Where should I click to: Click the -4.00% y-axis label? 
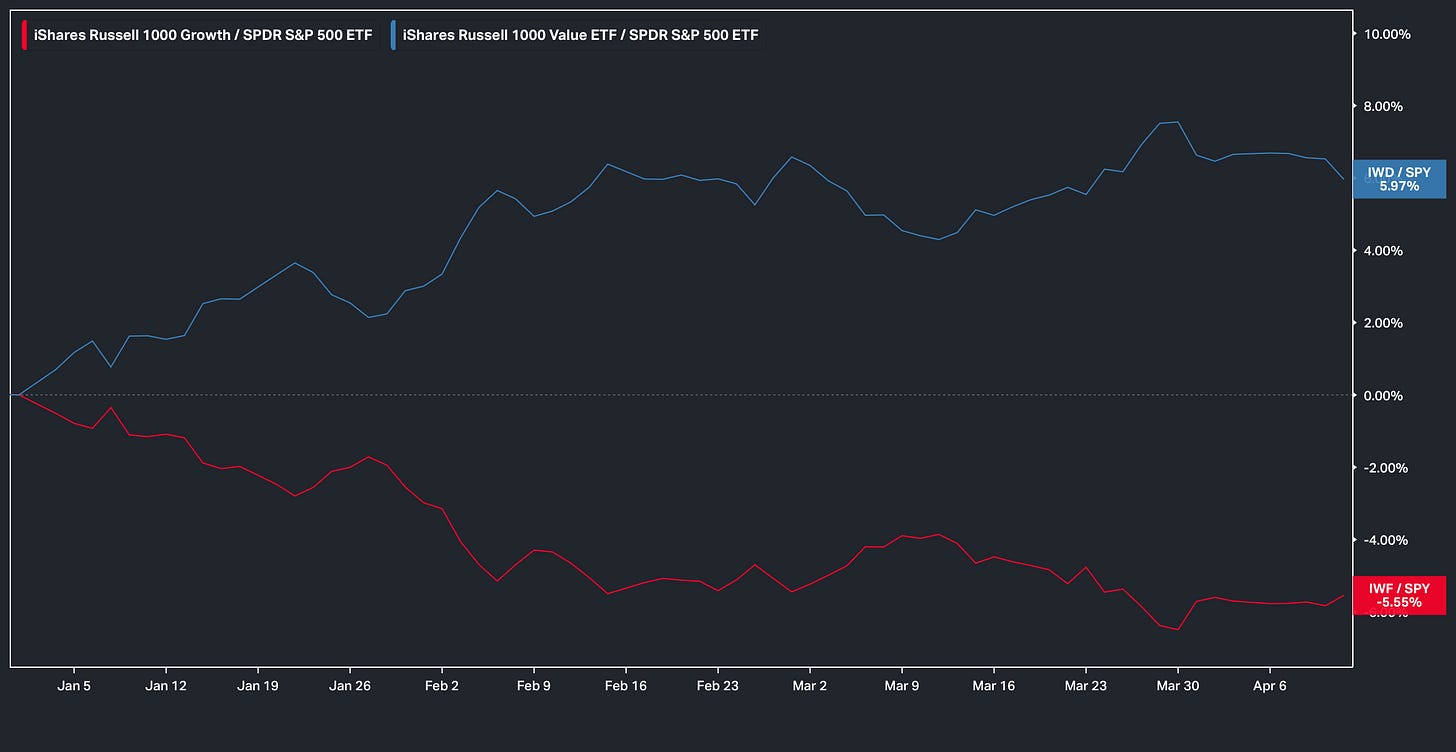pyautogui.click(x=1385, y=540)
